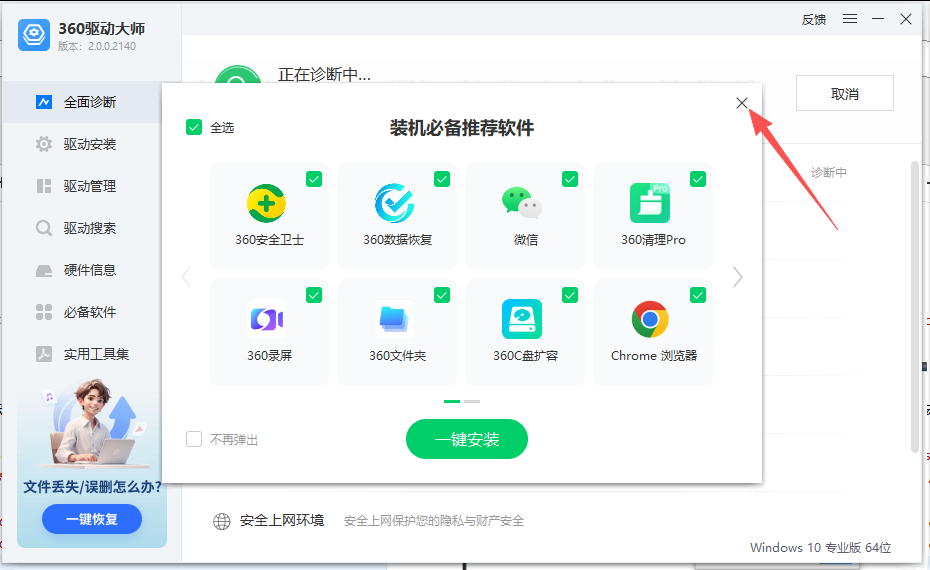Viewport: 930px width, 570px height.
Task: Uncheck the Chrome 浏览器 checkbox
Action: pyautogui.click(x=698, y=295)
